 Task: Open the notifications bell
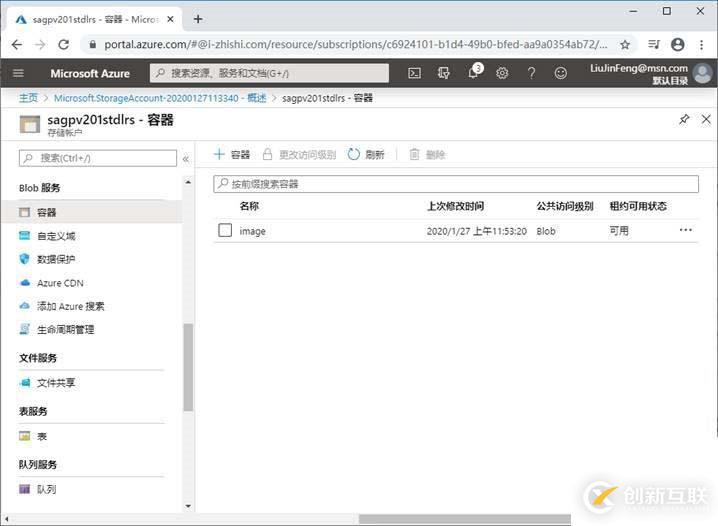pos(474,72)
